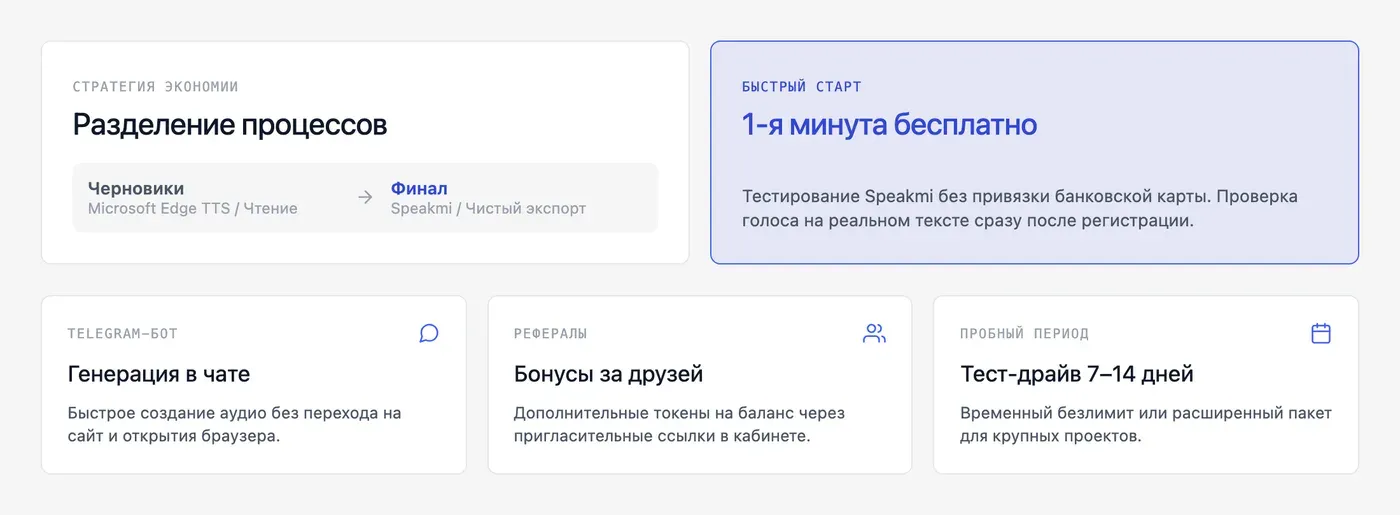Open the 'Тест-драйв 7–14 дней' card title

click(1077, 375)
